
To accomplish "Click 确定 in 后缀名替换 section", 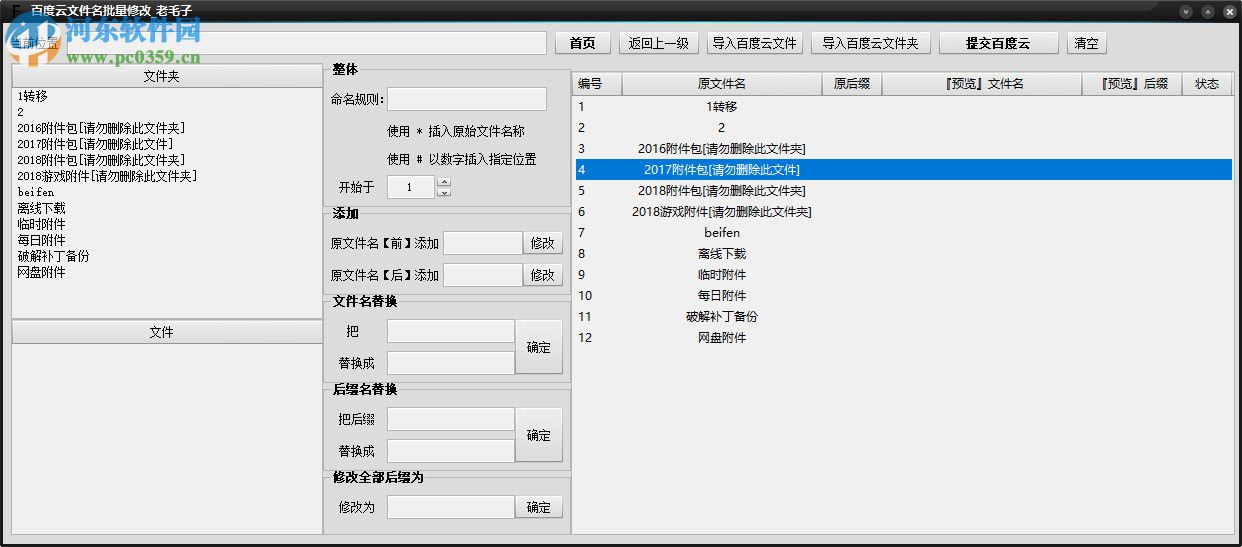I will pos(539,435).
